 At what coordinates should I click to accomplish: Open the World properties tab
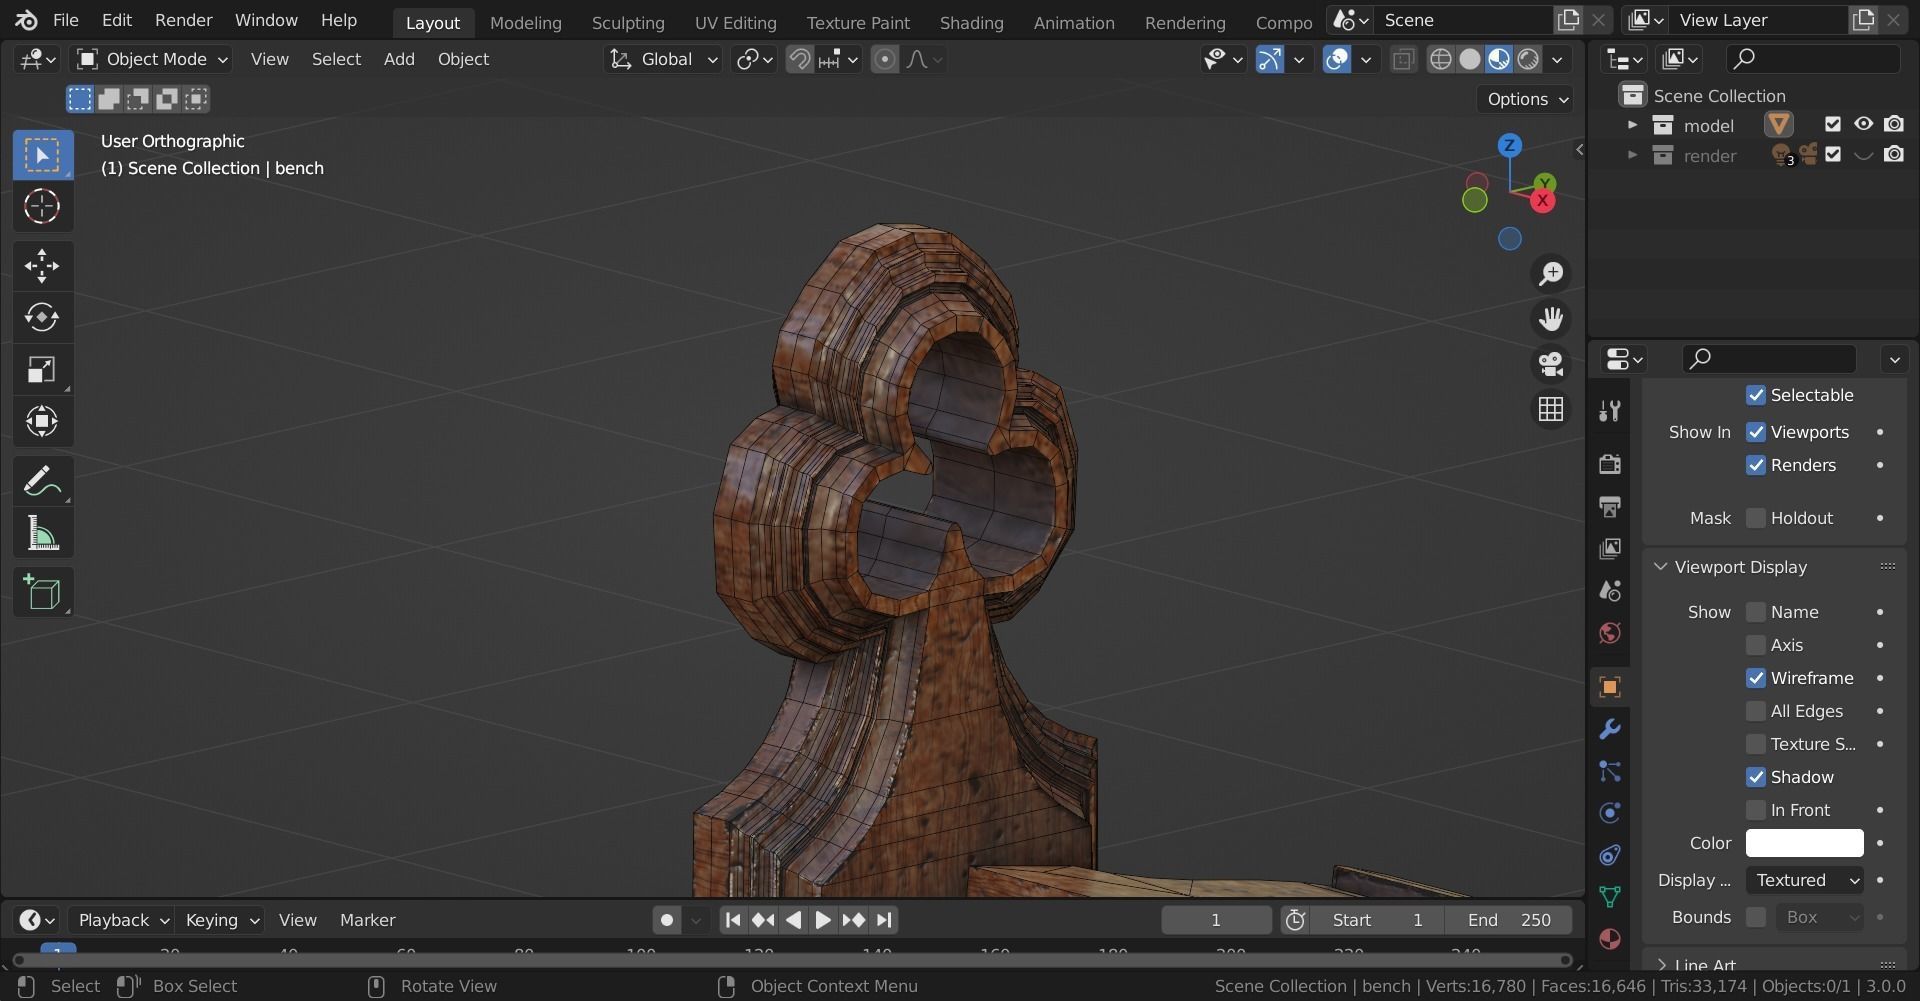point(1609,633)
